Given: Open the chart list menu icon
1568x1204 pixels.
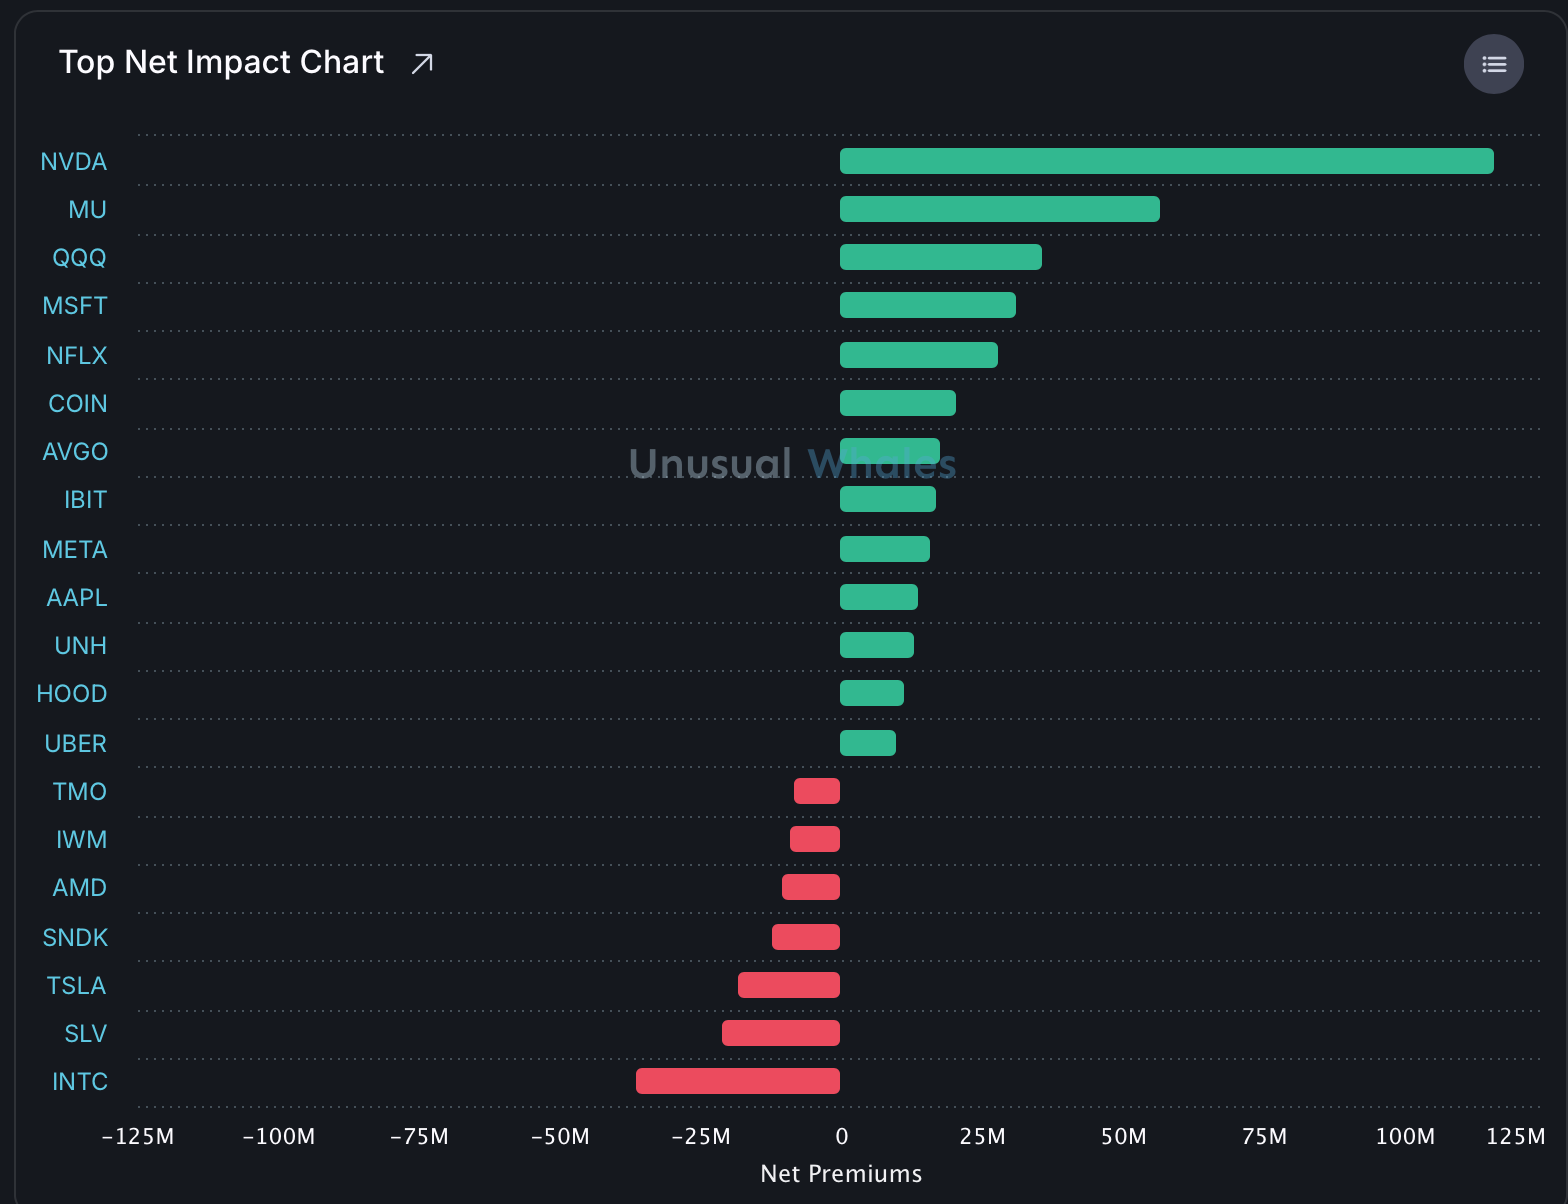Looking at the screenshot, I should click(x=1494, y=64).
